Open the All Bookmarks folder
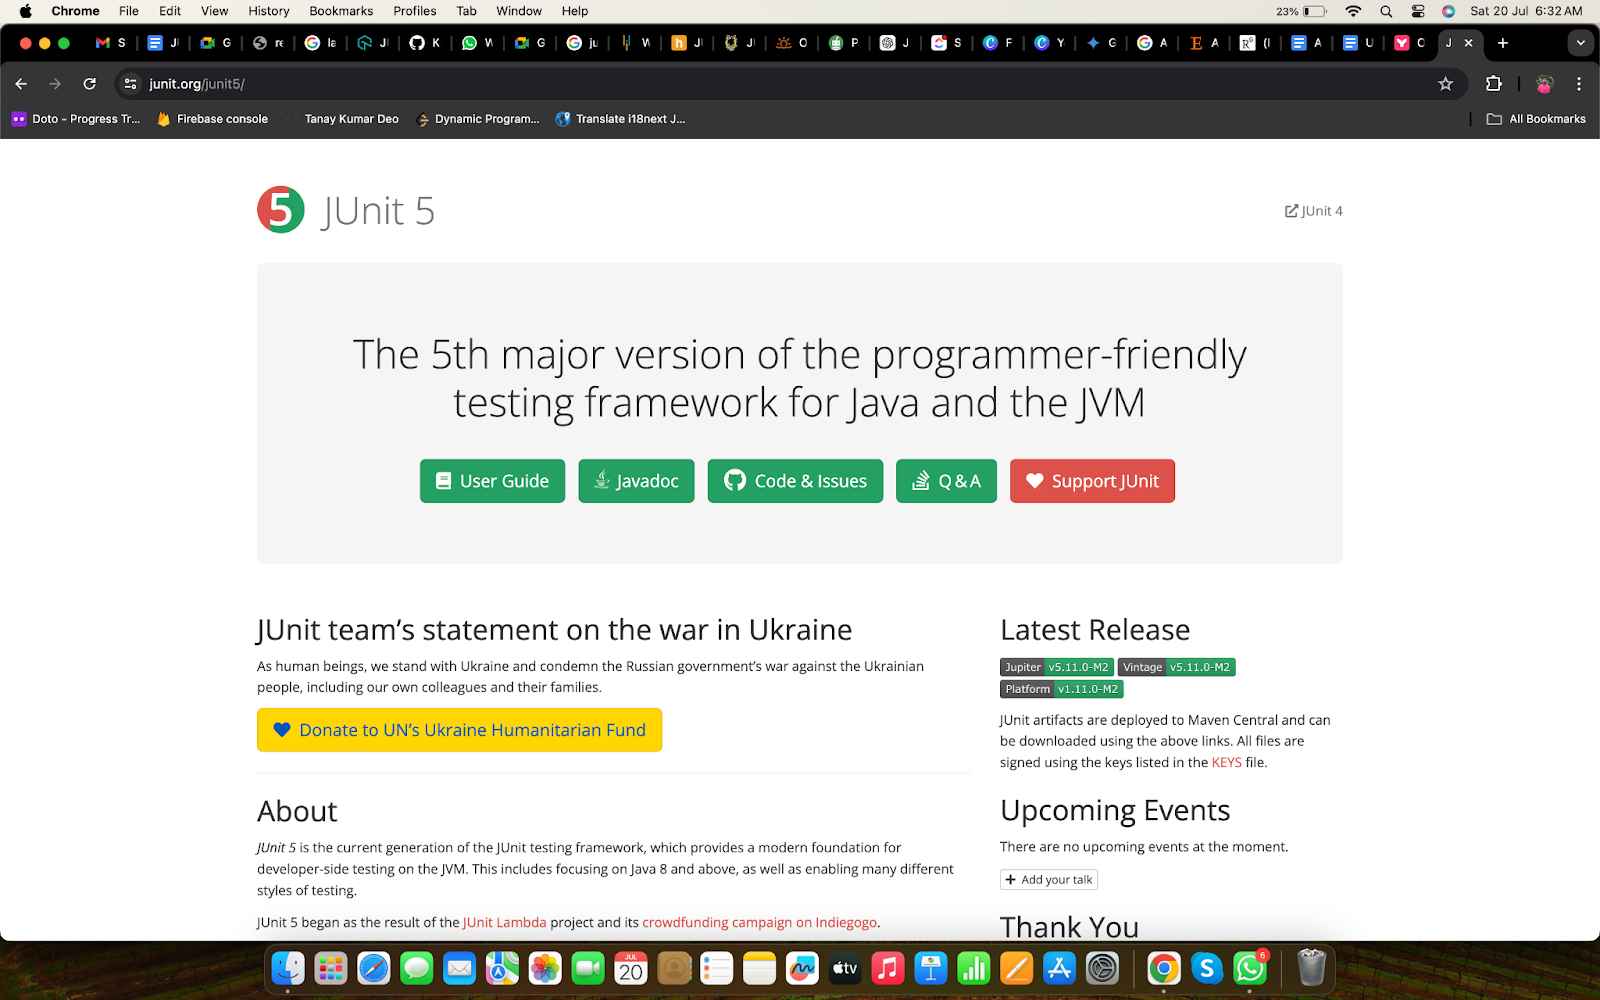This screenshot has width=1600, height=1000. click(1536, 119)
